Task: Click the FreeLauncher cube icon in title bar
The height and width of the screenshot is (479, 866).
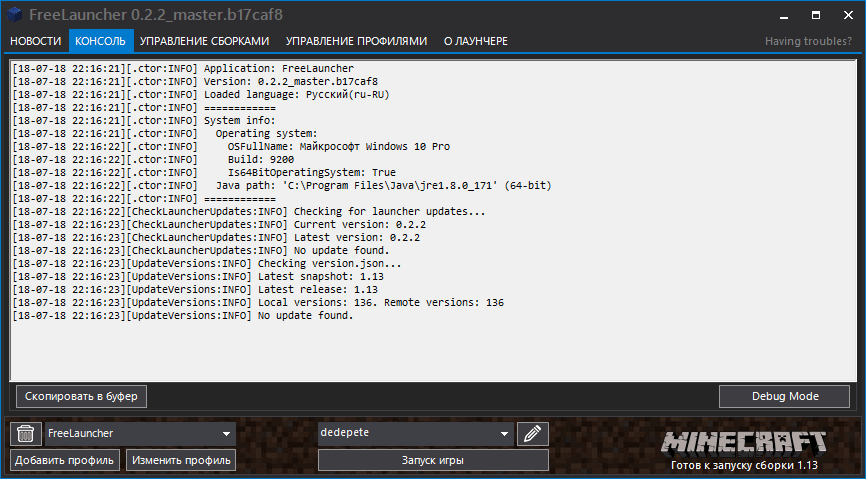Action: (14, 15)
